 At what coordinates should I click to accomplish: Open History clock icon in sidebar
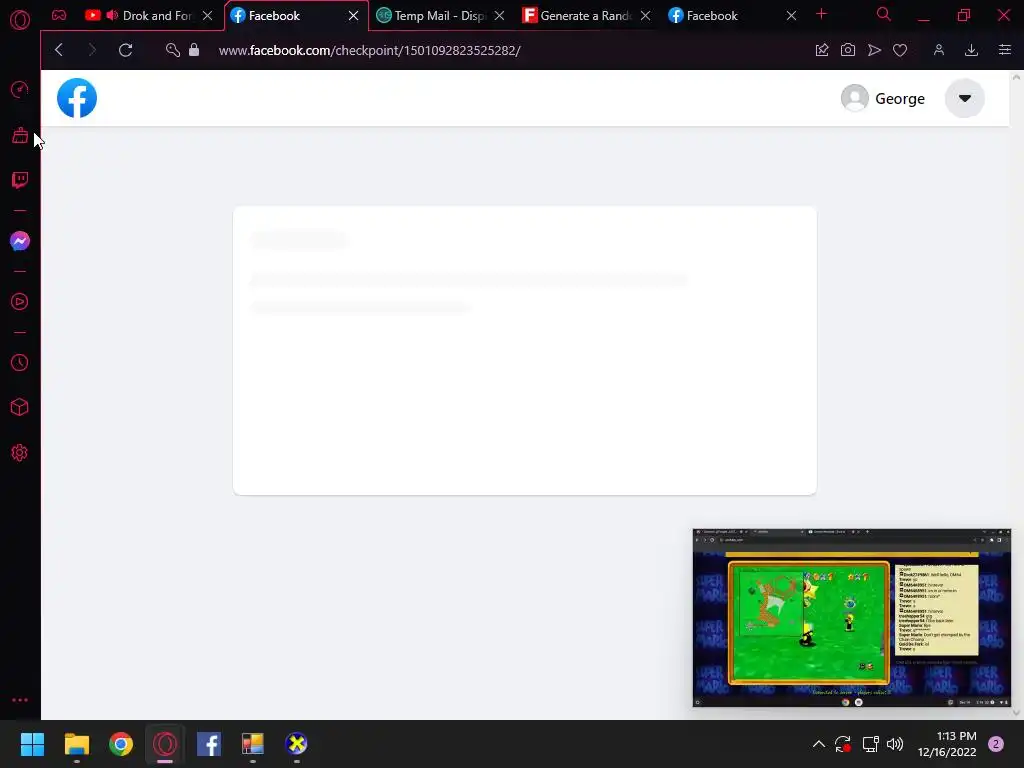20,362
